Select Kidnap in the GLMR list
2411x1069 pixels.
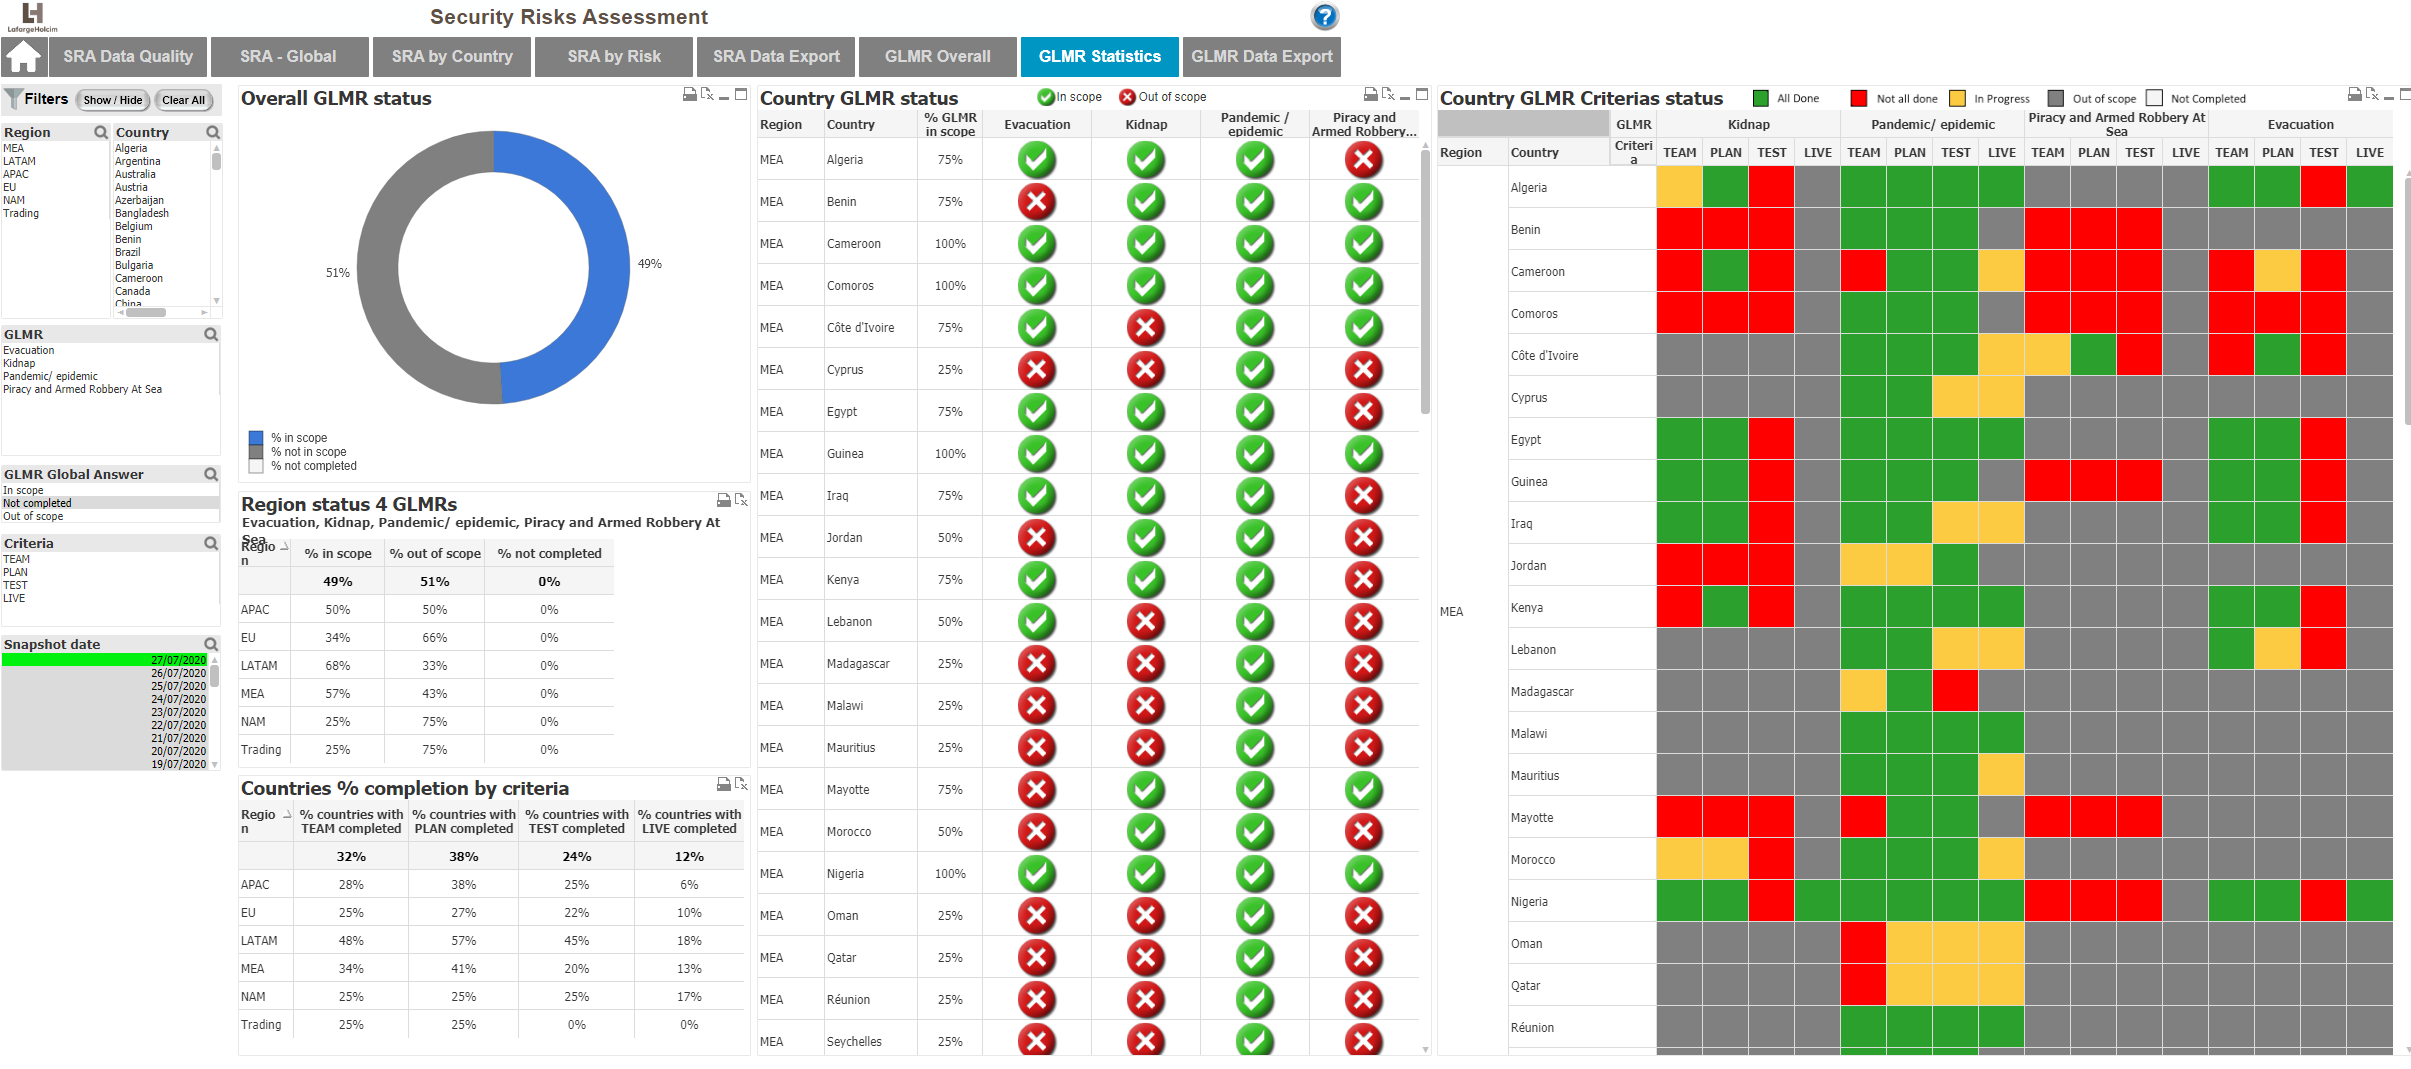pyautogui.click(x=19, y=363)
